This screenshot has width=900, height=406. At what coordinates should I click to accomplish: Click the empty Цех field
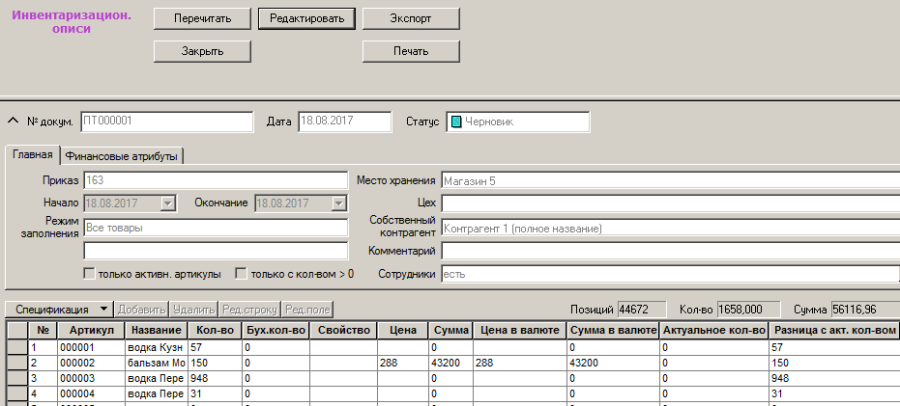[670, 203]
